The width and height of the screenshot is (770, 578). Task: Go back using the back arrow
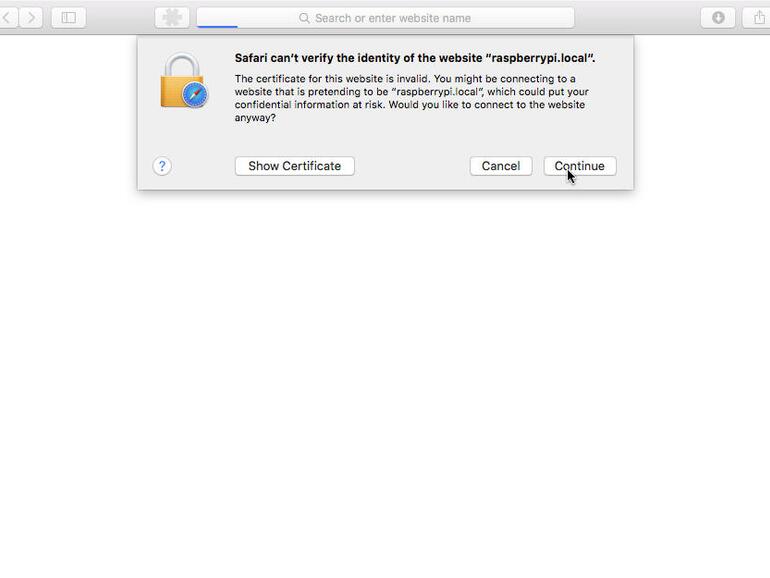(x=8, y=18)
